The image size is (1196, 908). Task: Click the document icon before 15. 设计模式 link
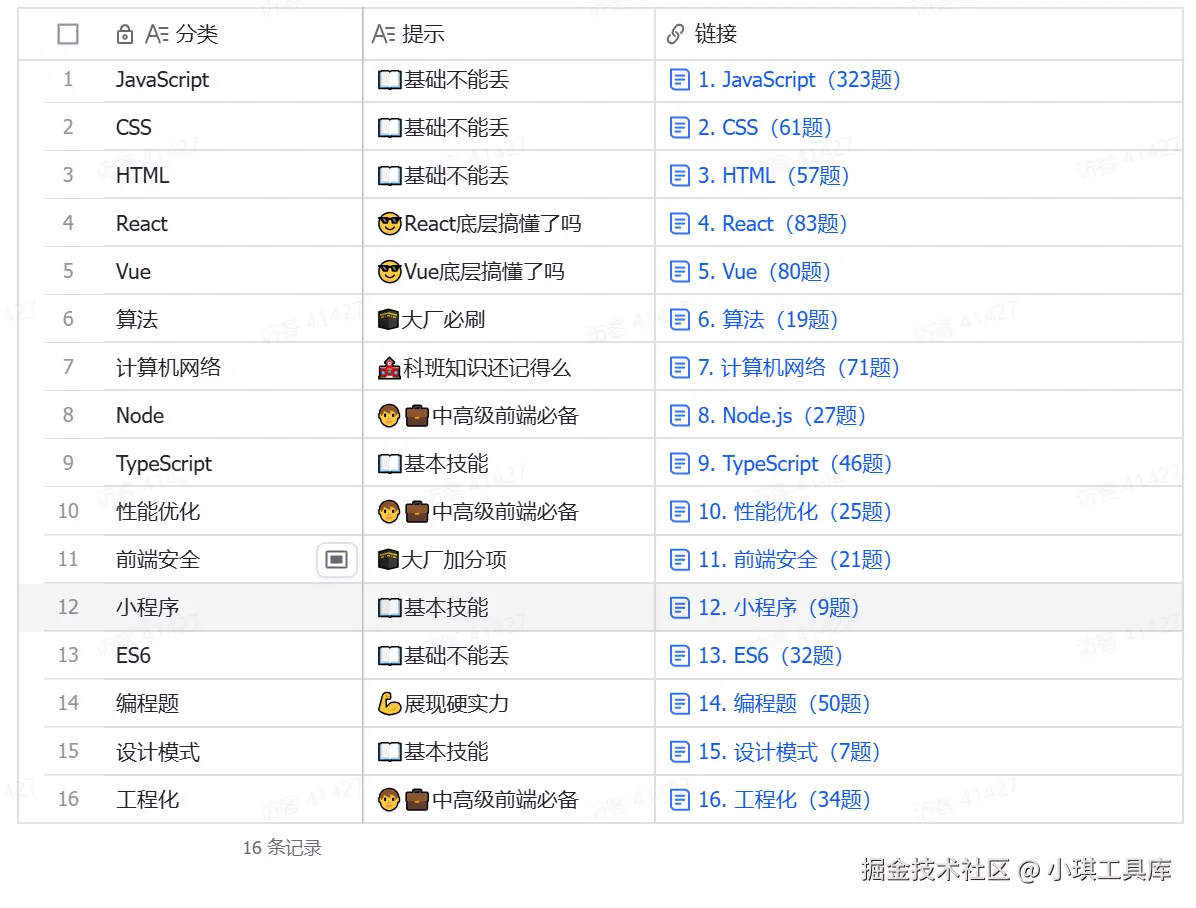pyautogui.click(x=679, y=752)
